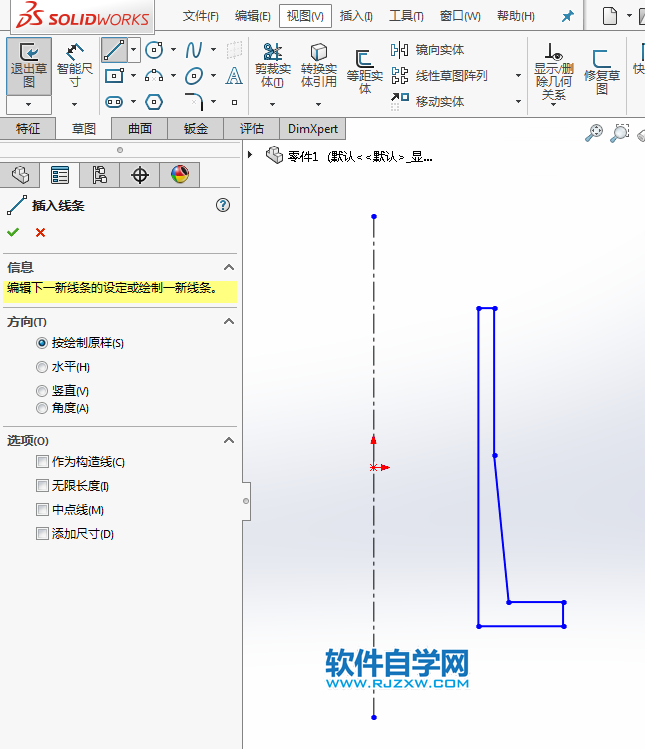
Task: Expand the 零件1 flyout tree
Action: click(250, 155)
